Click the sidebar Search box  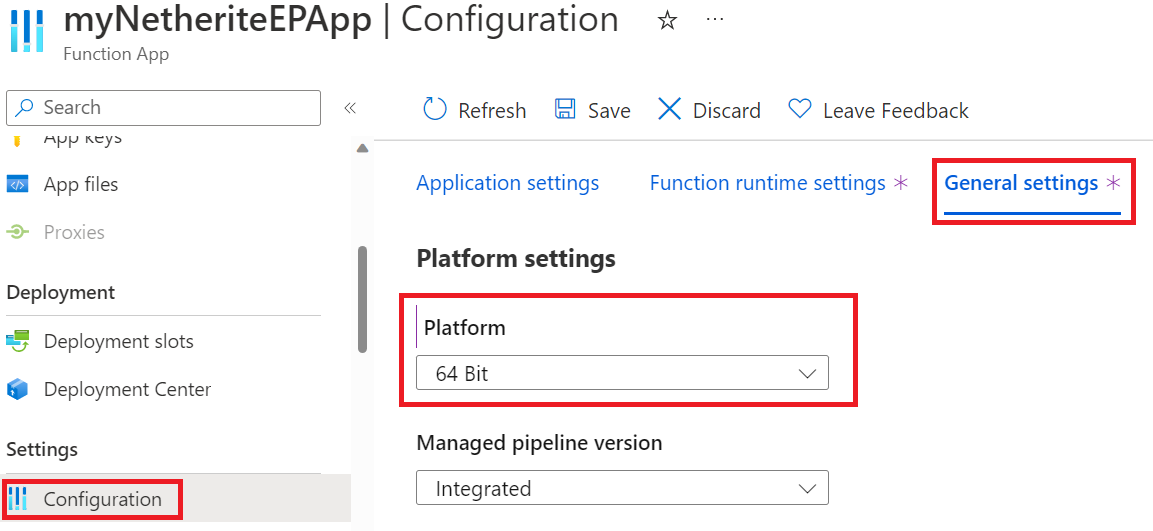tap(163, 108)
